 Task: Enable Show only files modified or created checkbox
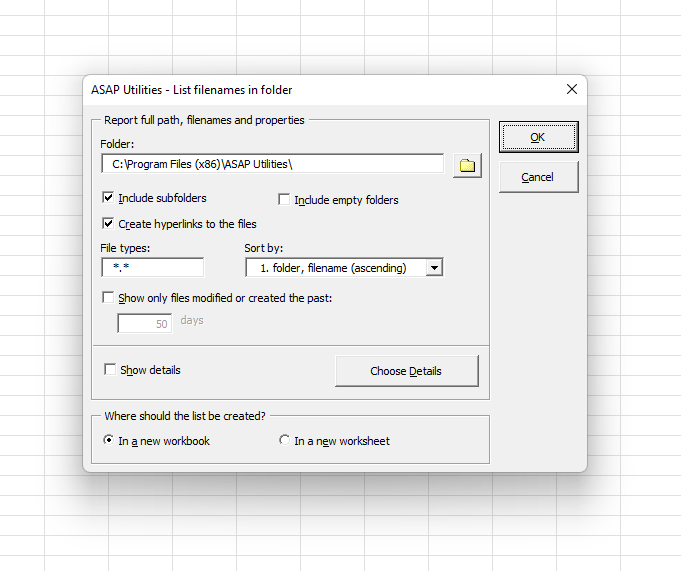(108, 297)
